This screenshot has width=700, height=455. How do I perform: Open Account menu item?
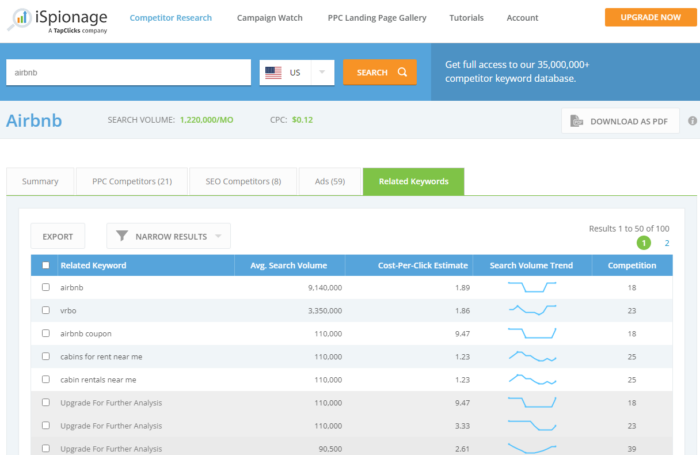[522, 18]
